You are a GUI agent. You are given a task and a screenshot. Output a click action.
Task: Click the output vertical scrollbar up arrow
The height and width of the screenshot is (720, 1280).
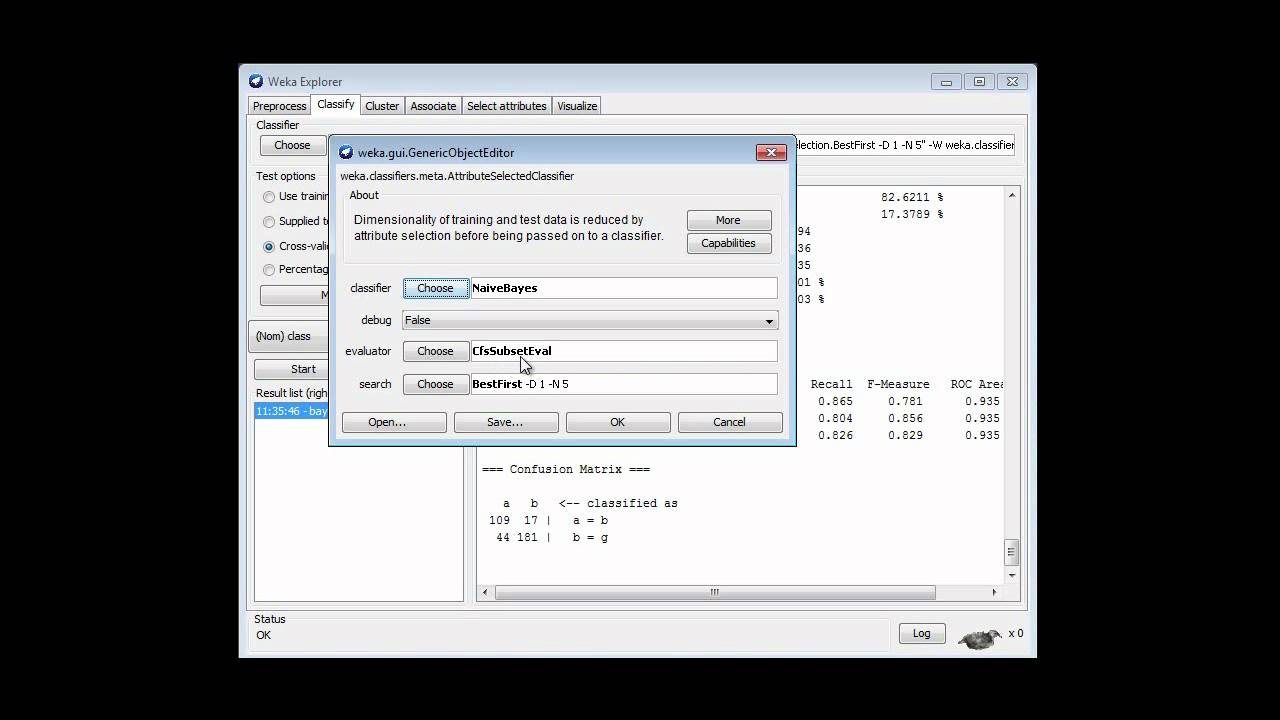pos(1012,195)
